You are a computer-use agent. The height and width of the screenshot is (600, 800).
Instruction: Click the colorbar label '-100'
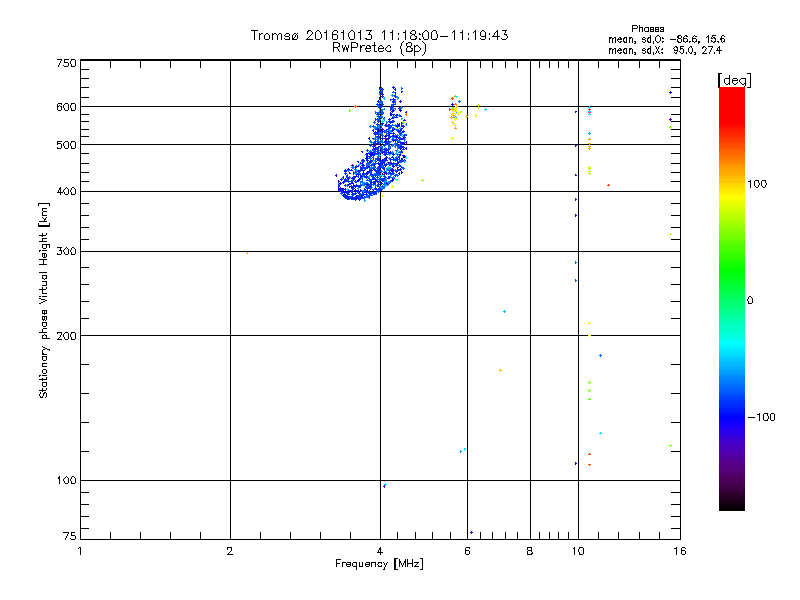click(762, 417)
